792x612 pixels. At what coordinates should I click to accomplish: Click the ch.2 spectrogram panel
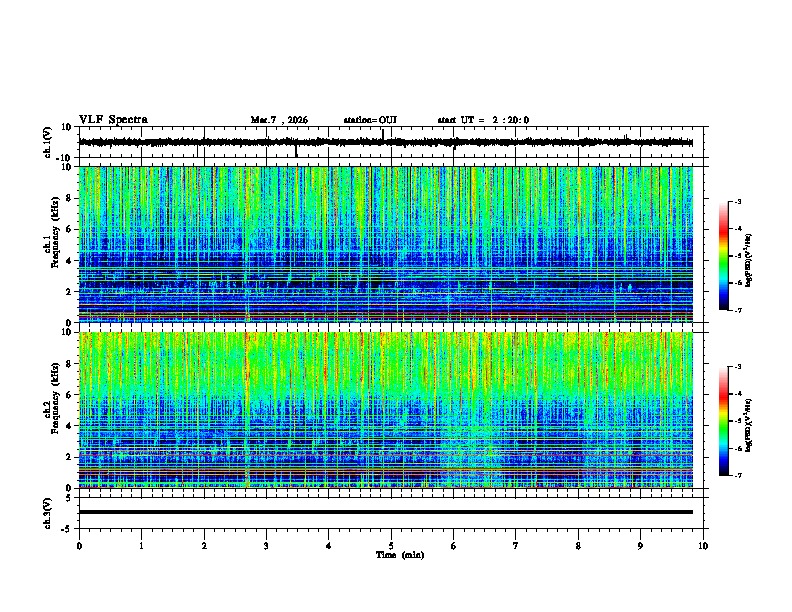click(385, 410)
